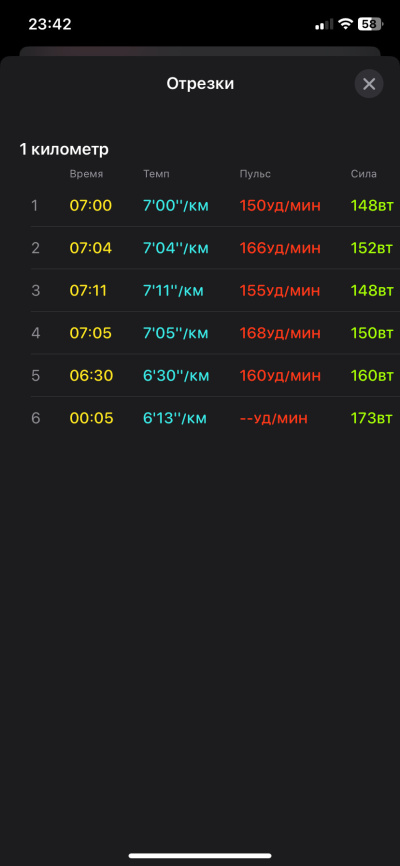Tap the empty --уд/мин heart rate value
The image size is (400, 866).
click(273, 418)
